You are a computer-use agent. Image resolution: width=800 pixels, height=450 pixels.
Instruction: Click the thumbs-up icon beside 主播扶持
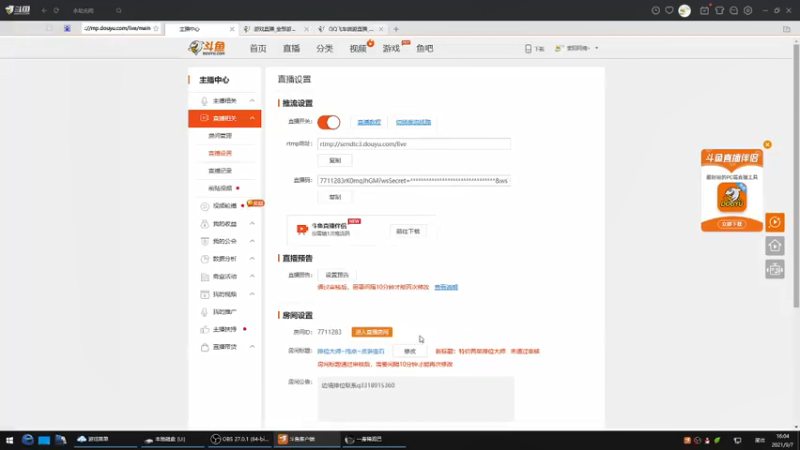point(205,329)
